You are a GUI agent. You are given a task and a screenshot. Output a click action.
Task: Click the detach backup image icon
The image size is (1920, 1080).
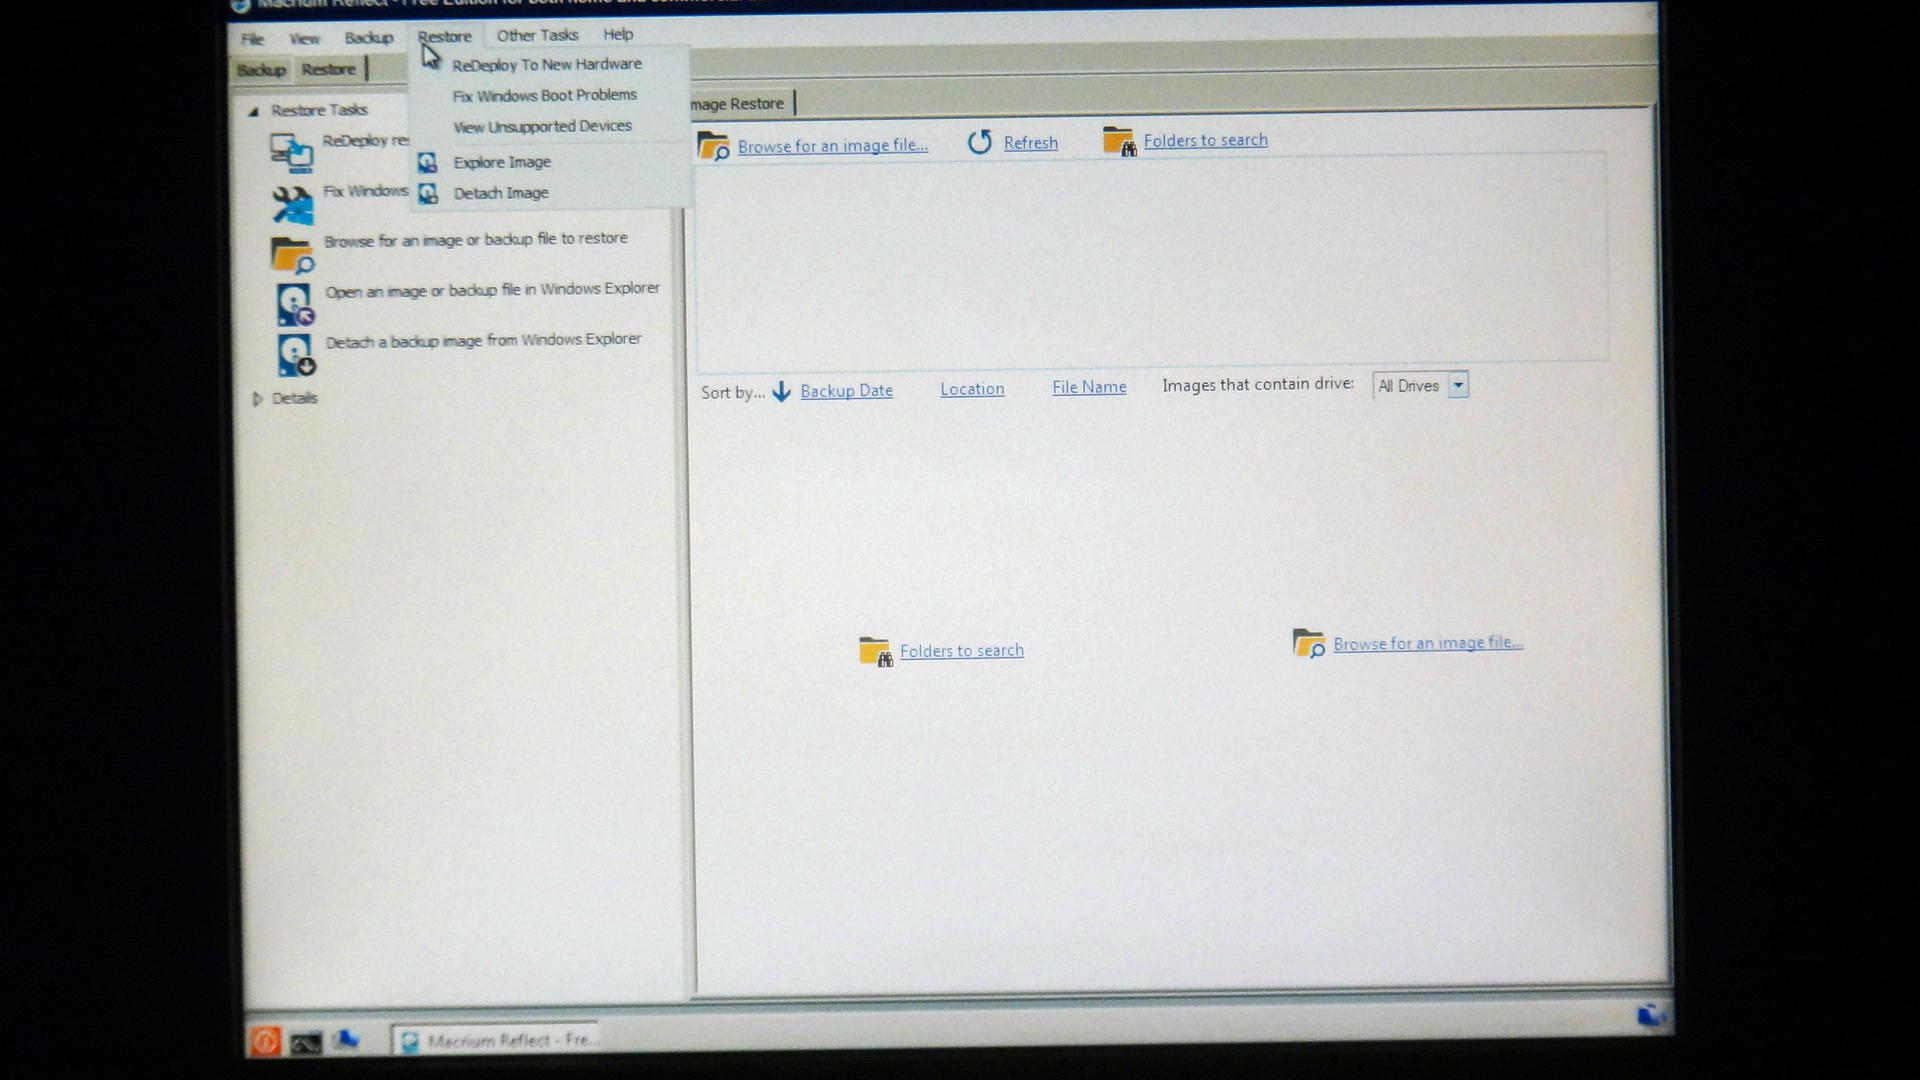pyautogui.click(x=296, y=355)
